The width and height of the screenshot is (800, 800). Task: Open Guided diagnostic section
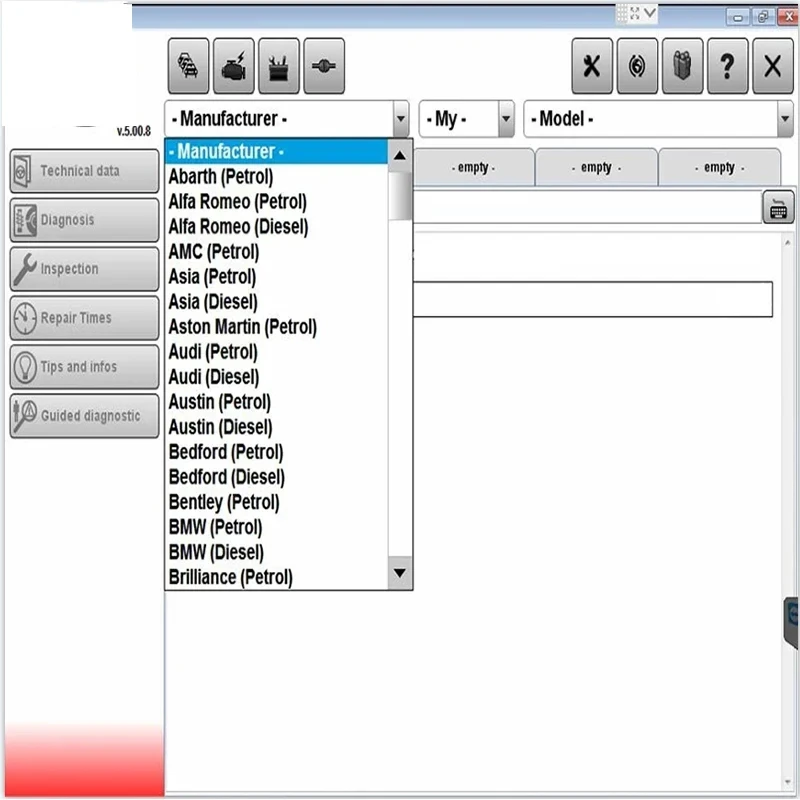(85, 416)
